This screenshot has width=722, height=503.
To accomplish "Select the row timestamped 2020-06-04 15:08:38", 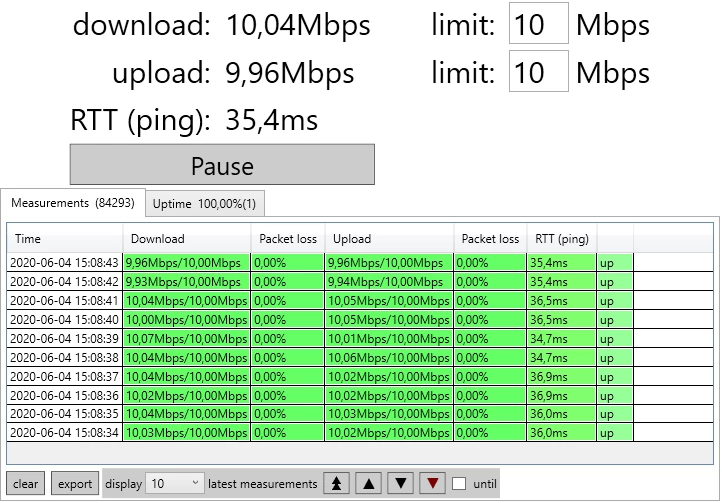I will (x=360, y=357).
